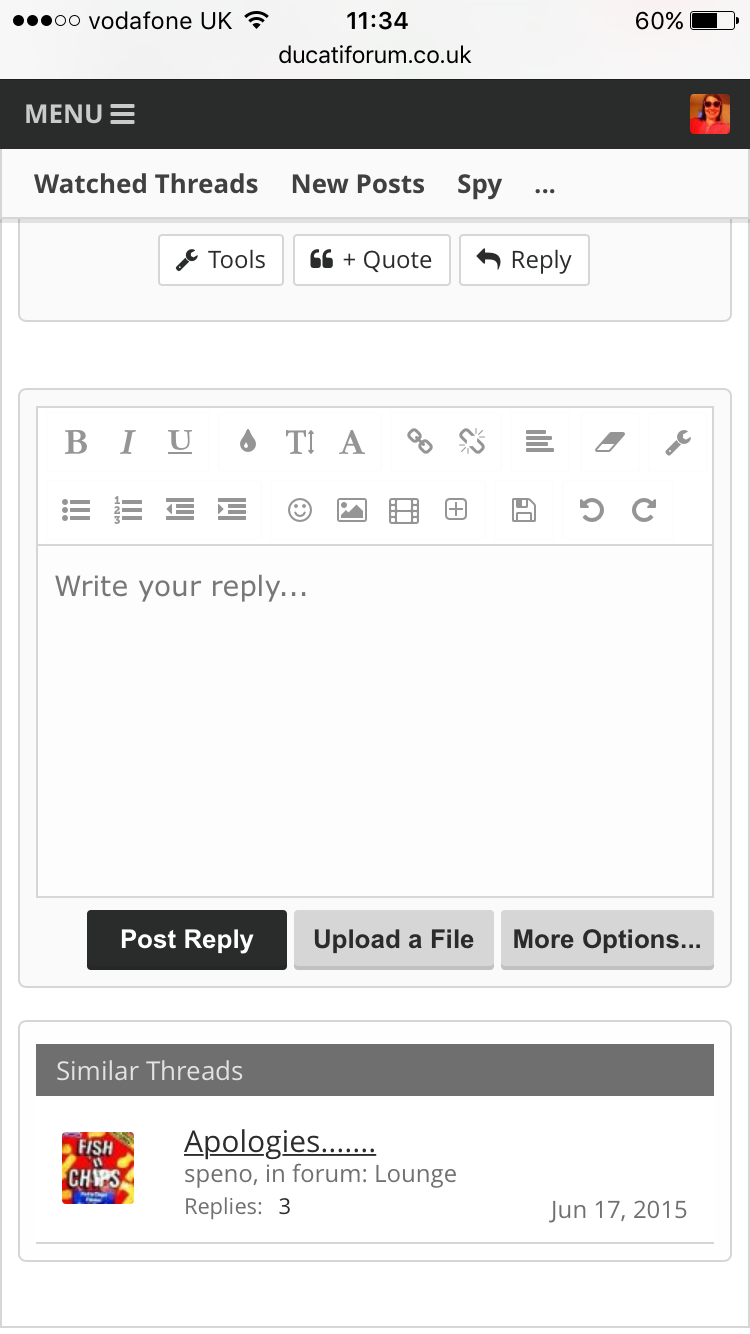The image size is (750, 1334).
Task: Toggle bold formatting in editor
Action: (76, 442)
